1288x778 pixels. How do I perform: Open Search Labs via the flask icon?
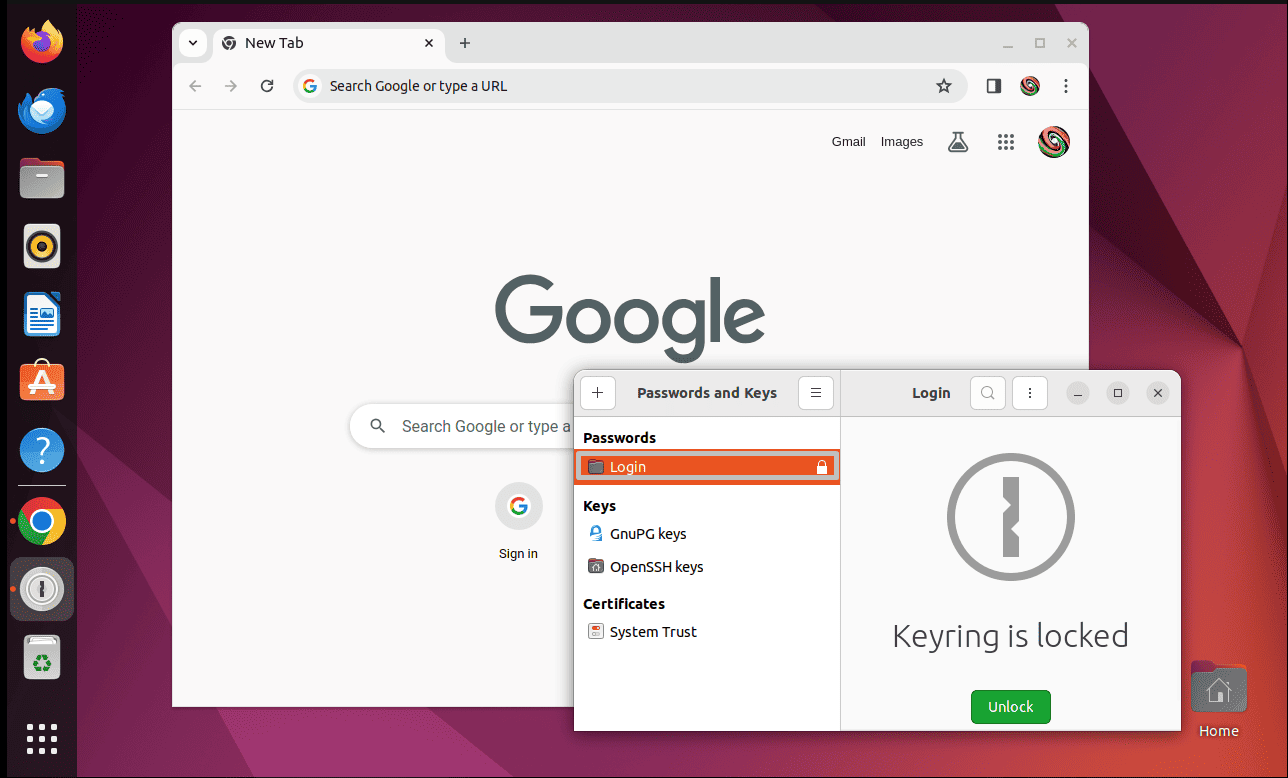958,141
